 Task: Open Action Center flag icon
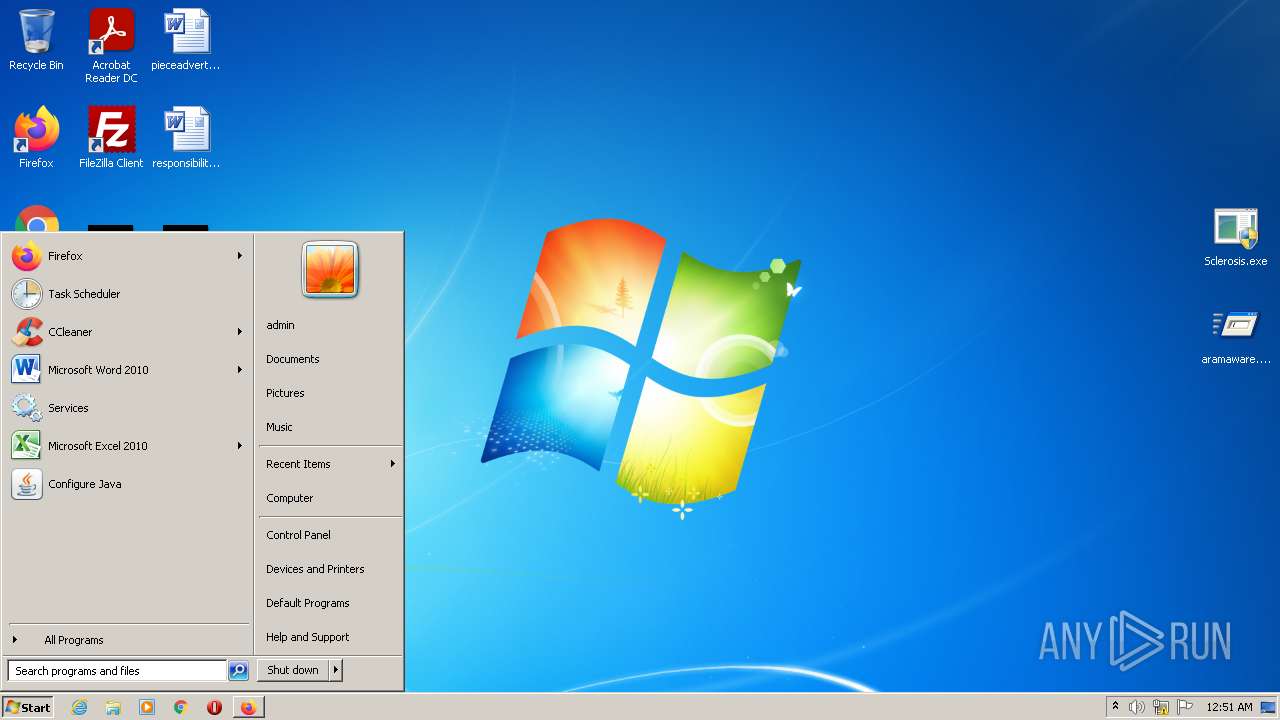pyautogui.click(x=1185, y=707)
